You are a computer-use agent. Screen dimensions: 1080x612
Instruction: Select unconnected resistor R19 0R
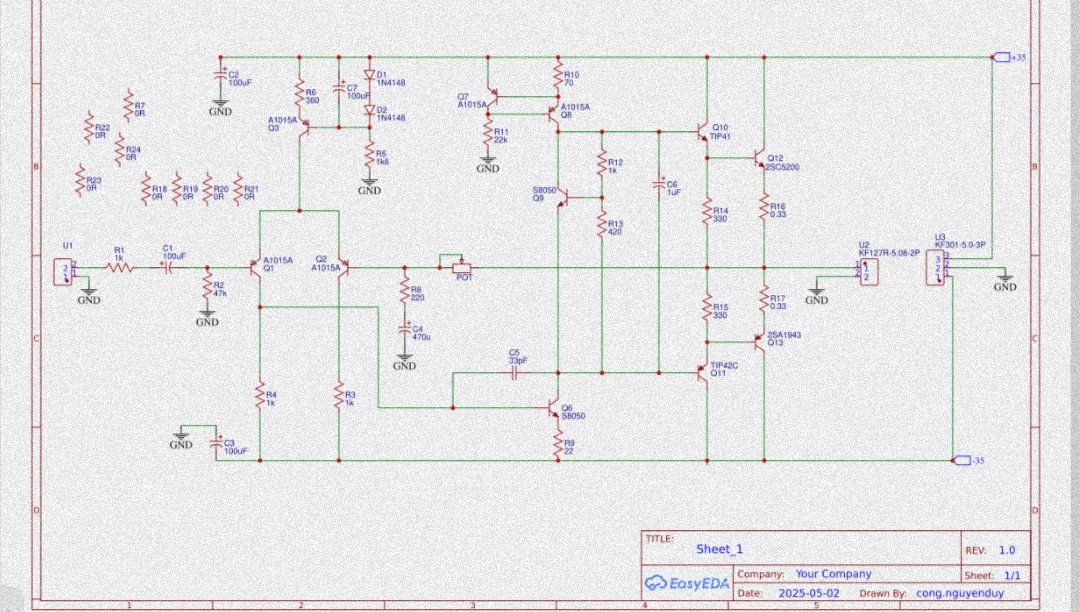coord(177,189)
